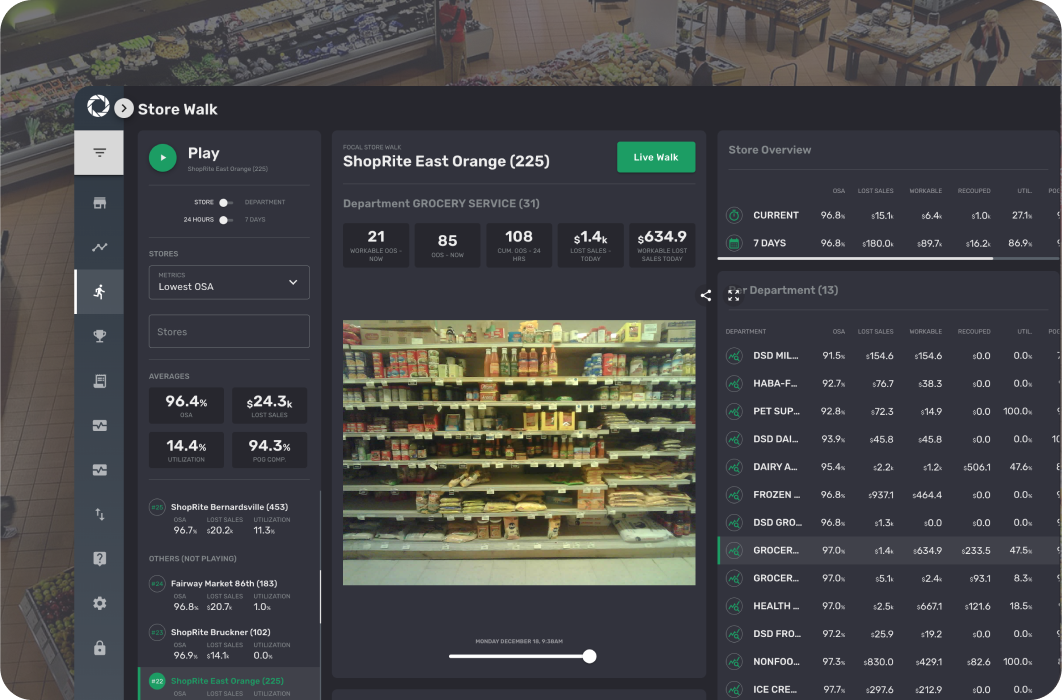Open the report document sidebar icon
The image size is (1062, 700).
pyautogui.click(x=100, y=381)
